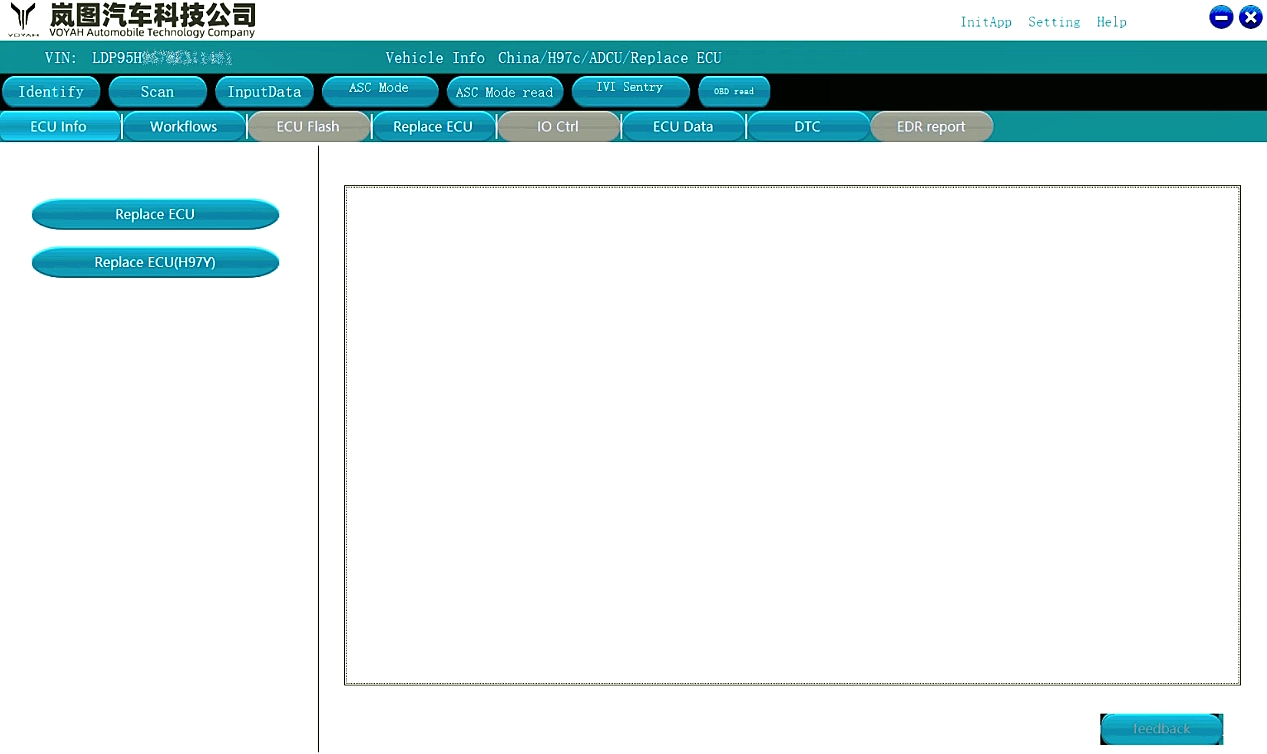
Task: Click the VOYAH logo icon
Action: pyautogui.click(x=22, y=19)
